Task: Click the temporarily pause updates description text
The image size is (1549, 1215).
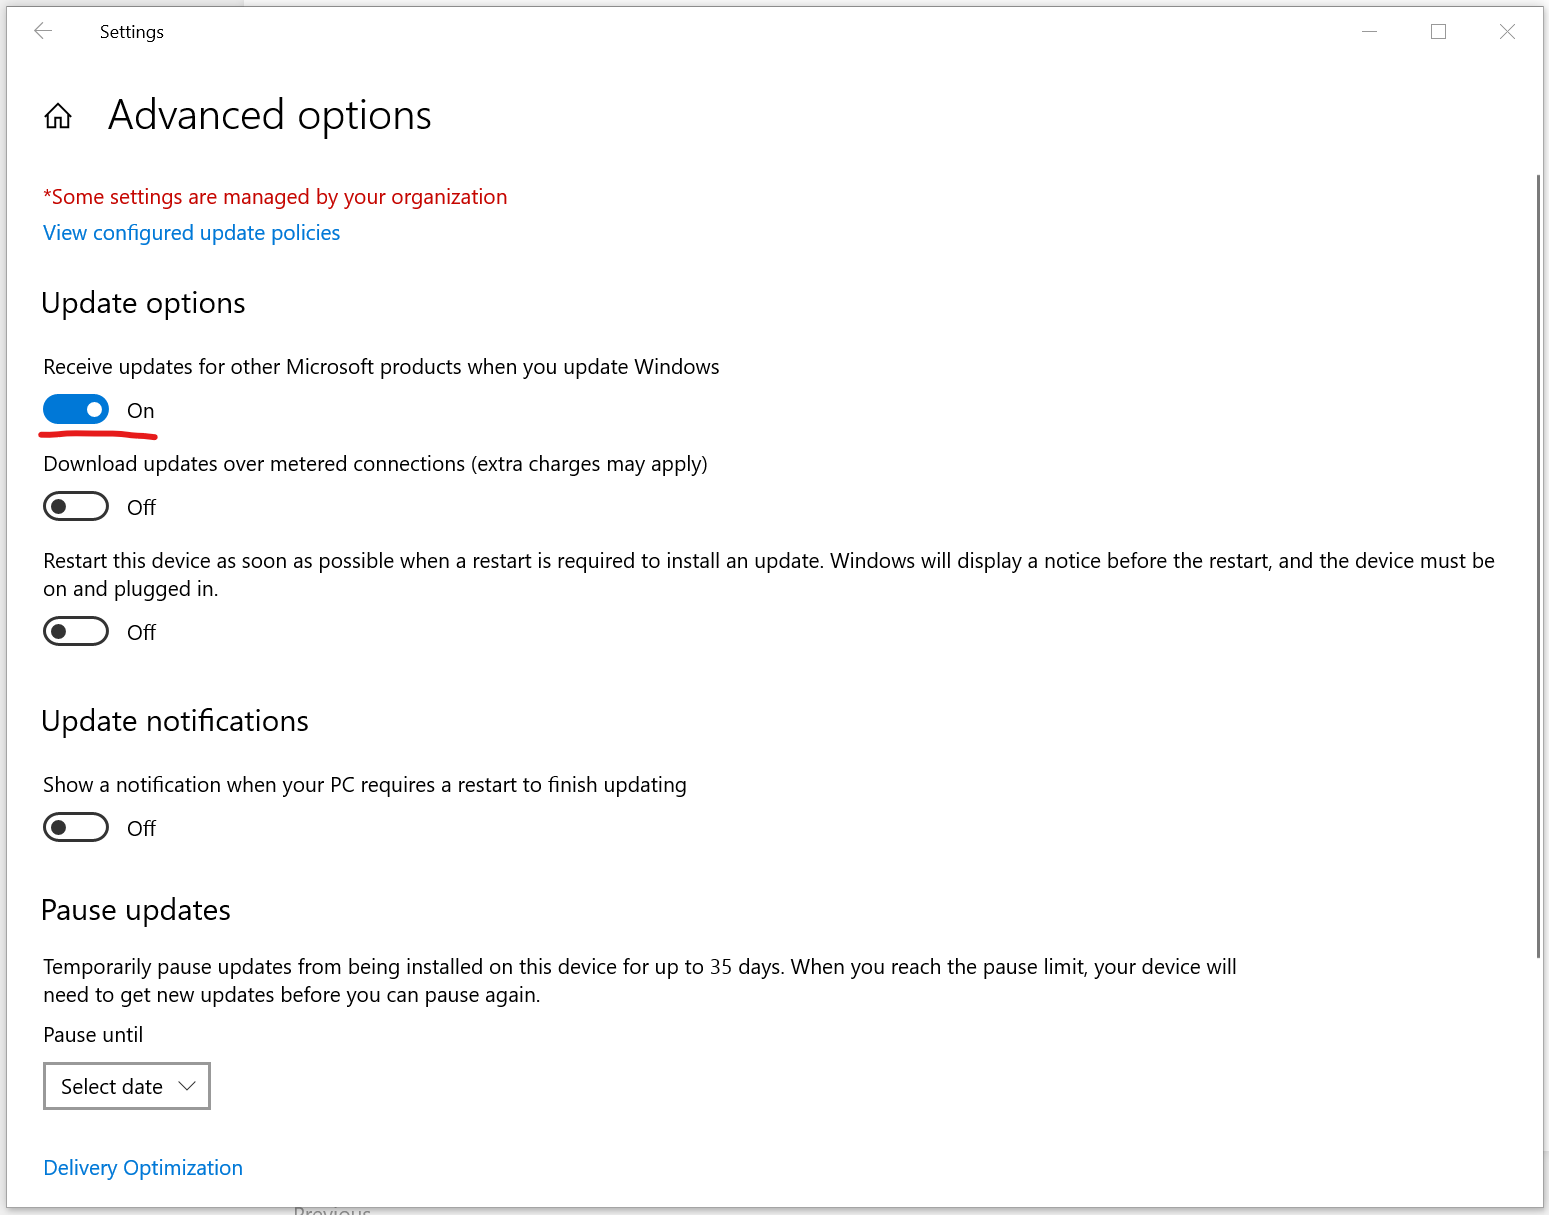Action: pos(640,981)
